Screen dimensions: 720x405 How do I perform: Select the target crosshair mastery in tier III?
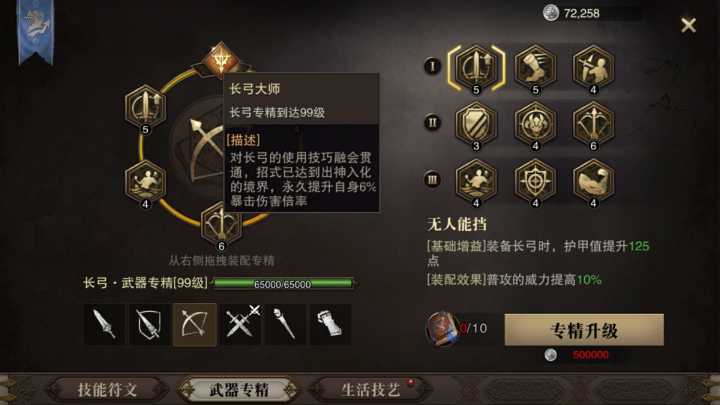pyautogui.click(x=535, y=181)
